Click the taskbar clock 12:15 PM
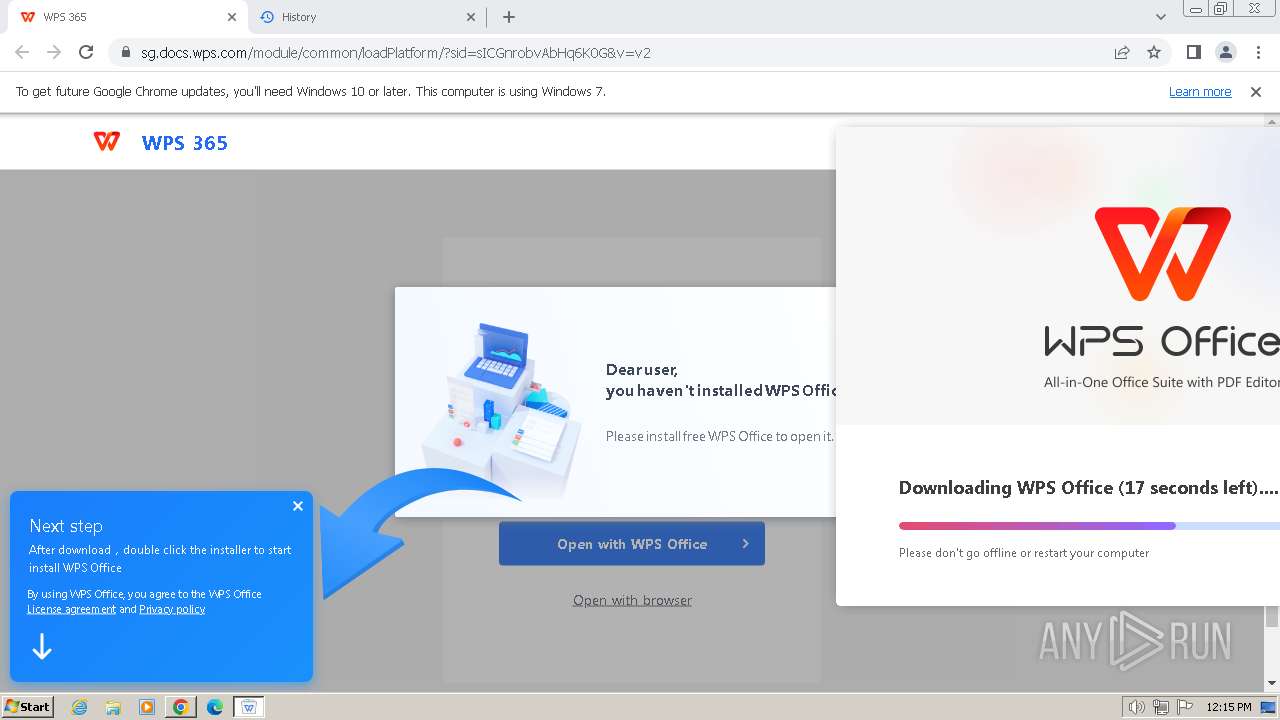Viewport: 1280px width, 720px height. [x=1229, y=707]
